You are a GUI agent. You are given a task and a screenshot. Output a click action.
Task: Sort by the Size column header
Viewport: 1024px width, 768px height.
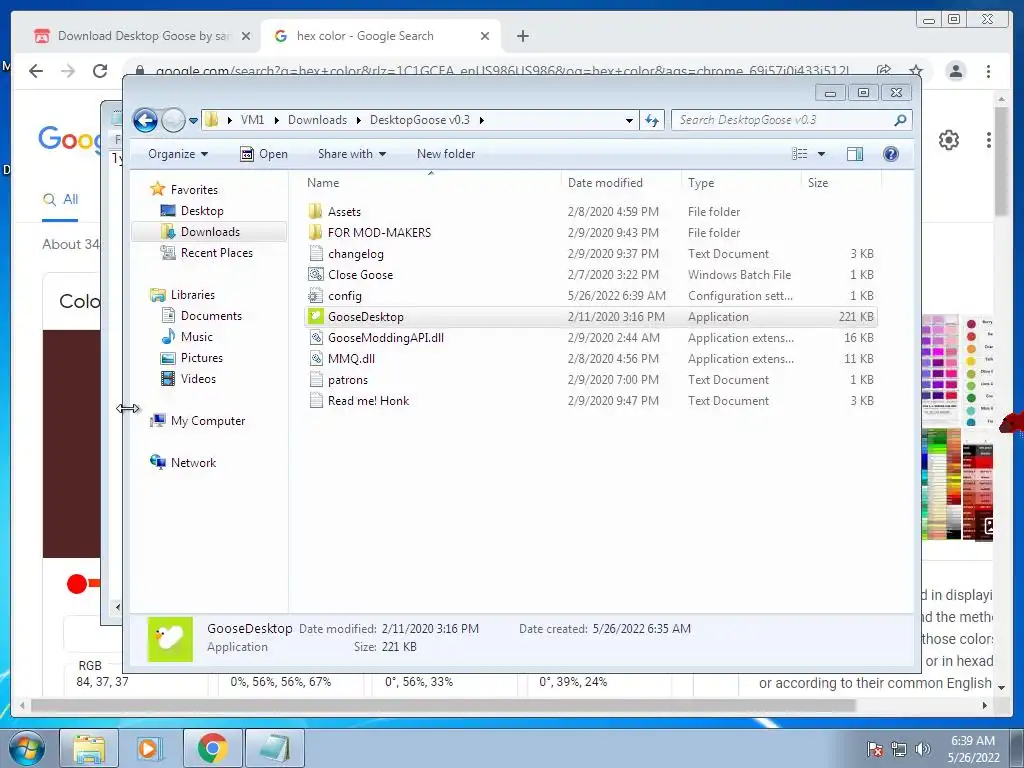(840, 183)
